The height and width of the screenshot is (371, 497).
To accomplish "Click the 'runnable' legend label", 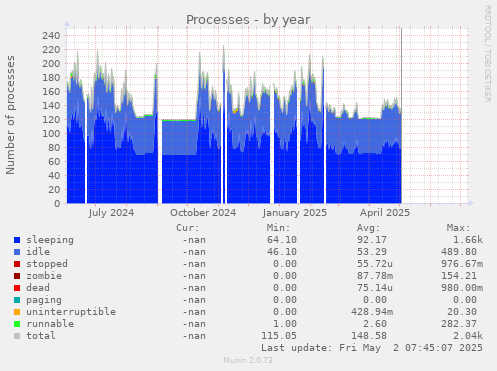I will [50, 324].
